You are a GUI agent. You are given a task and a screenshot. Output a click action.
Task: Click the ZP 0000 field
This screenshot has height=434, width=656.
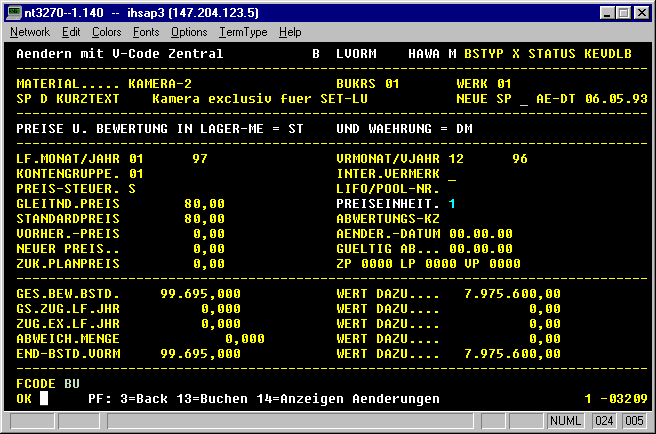[x=364, y=264]
